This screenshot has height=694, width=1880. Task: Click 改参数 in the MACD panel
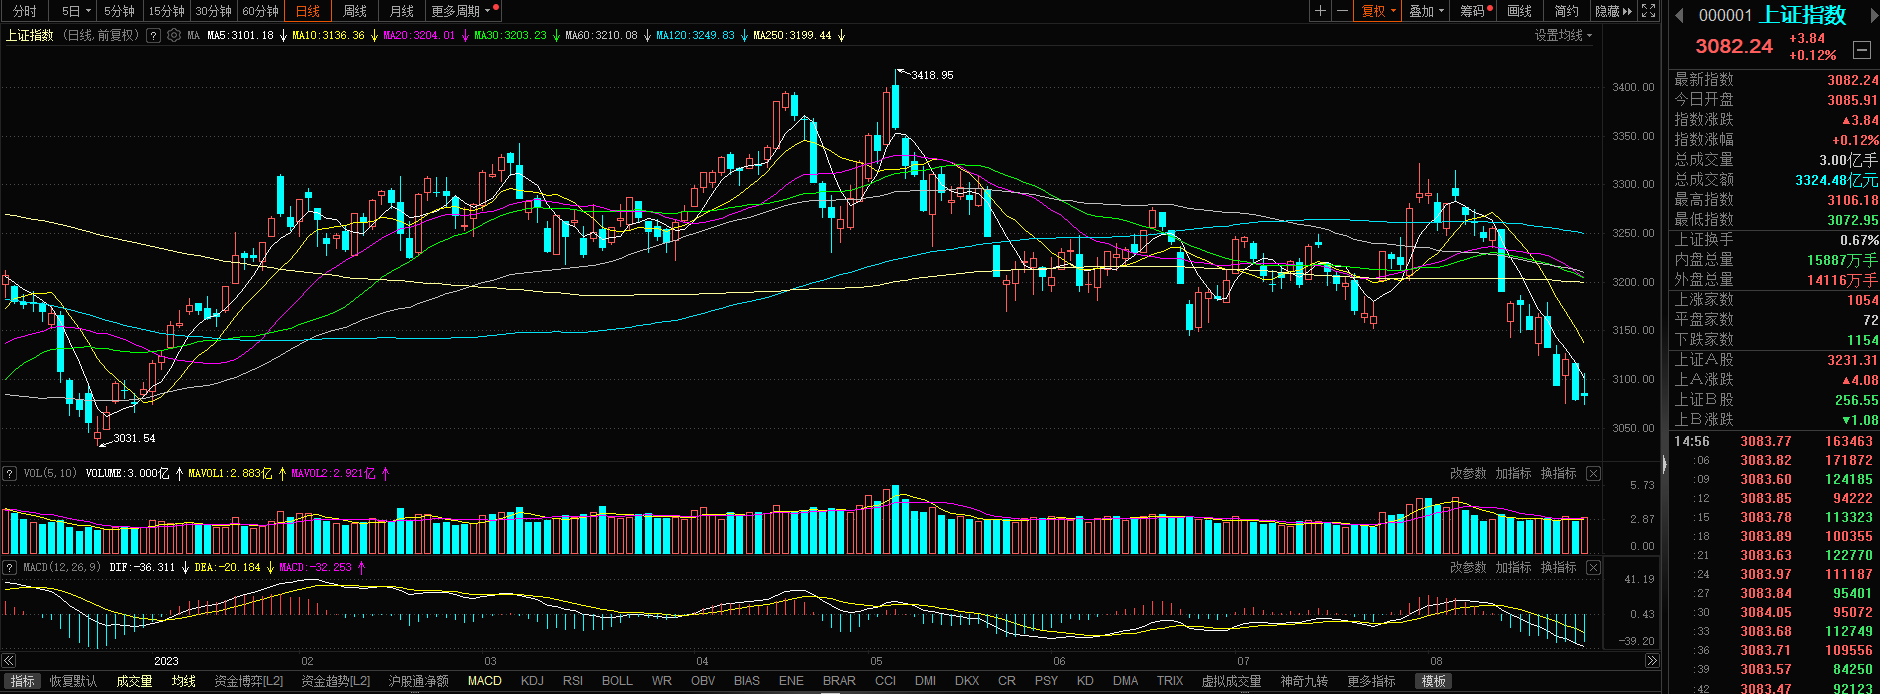(x=1468, y=567)
